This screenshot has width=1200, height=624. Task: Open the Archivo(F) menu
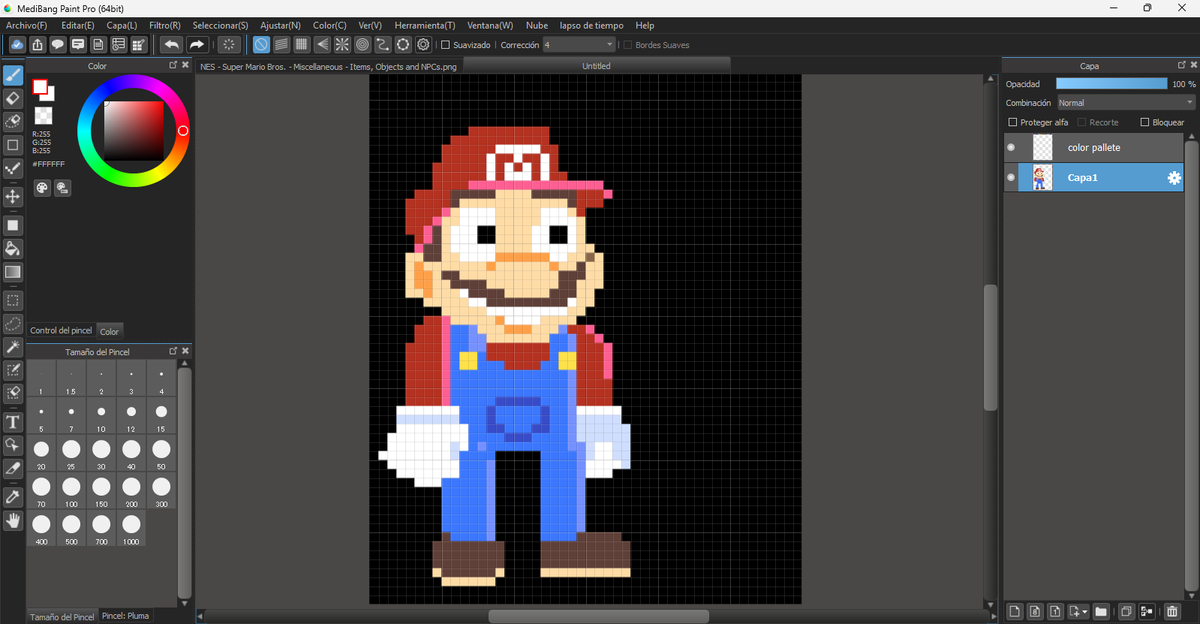[x=26, y=25]
